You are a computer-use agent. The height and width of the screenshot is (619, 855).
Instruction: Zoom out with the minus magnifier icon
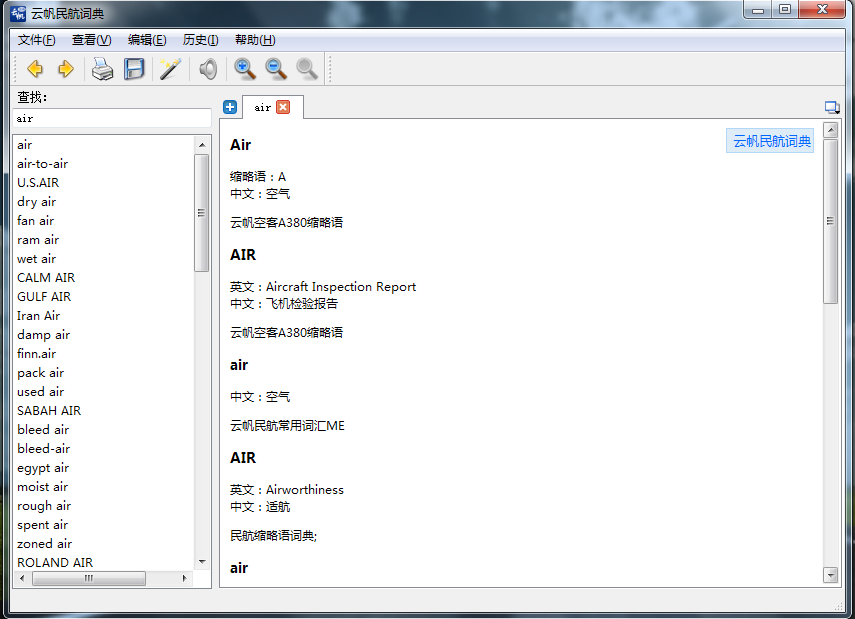tap(276, 69)
